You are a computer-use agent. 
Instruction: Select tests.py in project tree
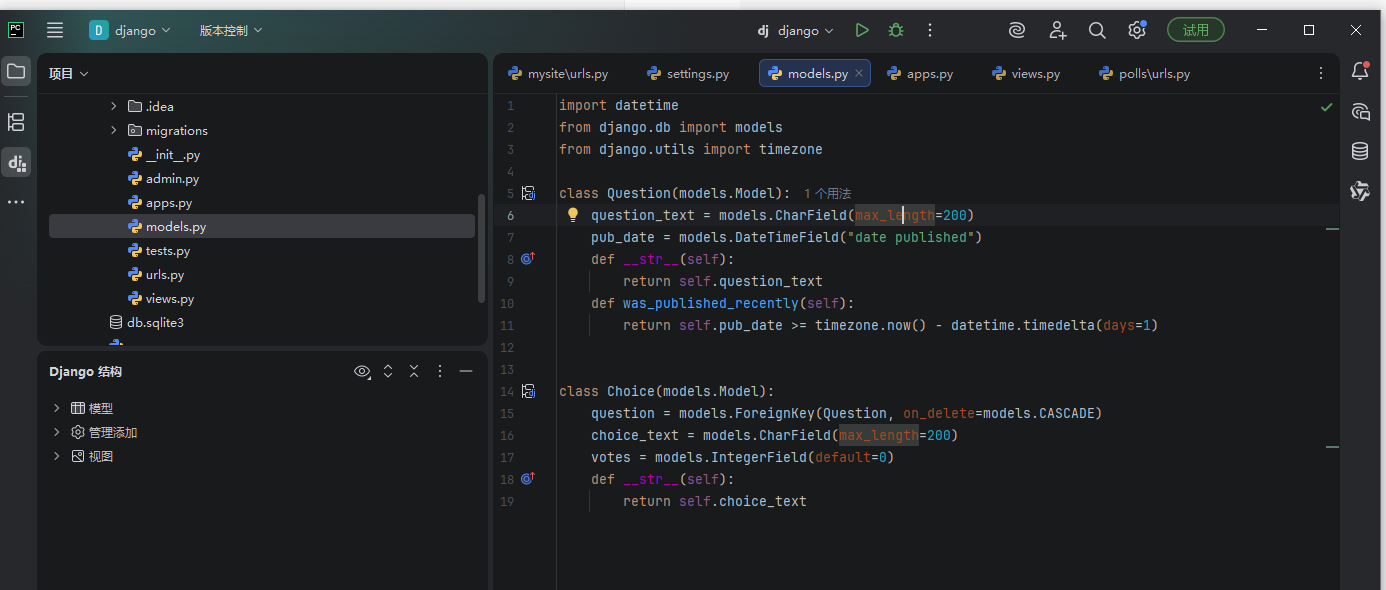[168, 250]
